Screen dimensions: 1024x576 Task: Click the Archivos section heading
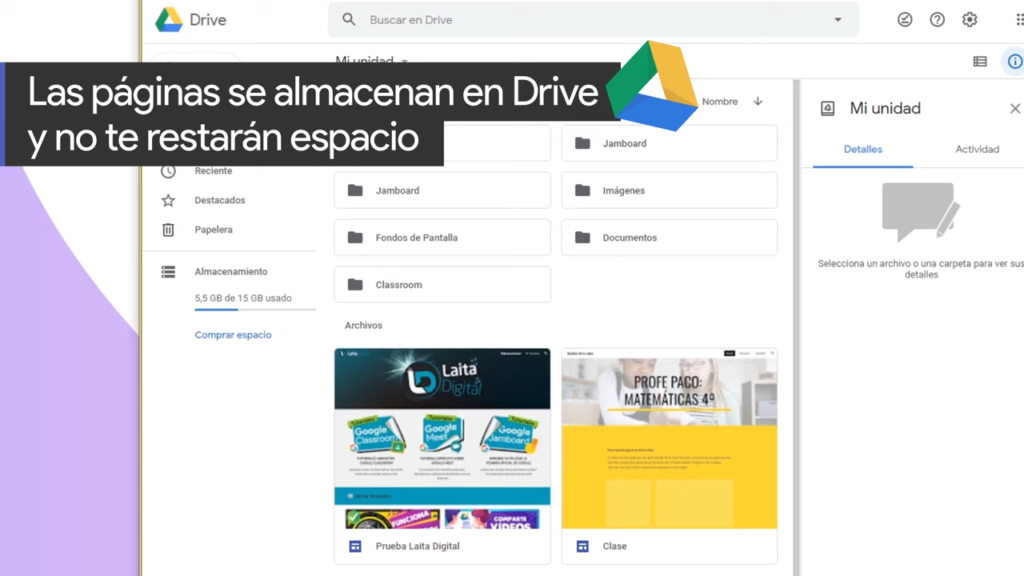tap(364, 325)
